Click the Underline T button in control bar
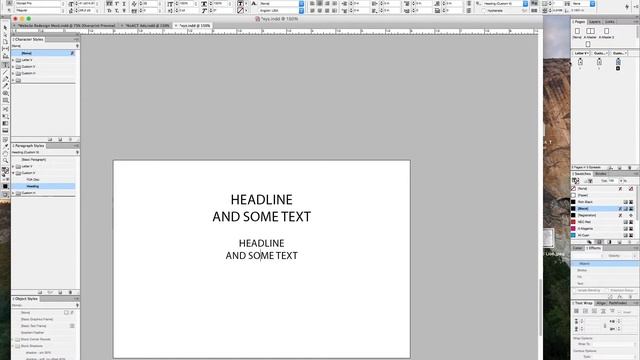Viewport: 640px width, 360px height. pyautogui.click(x=124, y=4)
